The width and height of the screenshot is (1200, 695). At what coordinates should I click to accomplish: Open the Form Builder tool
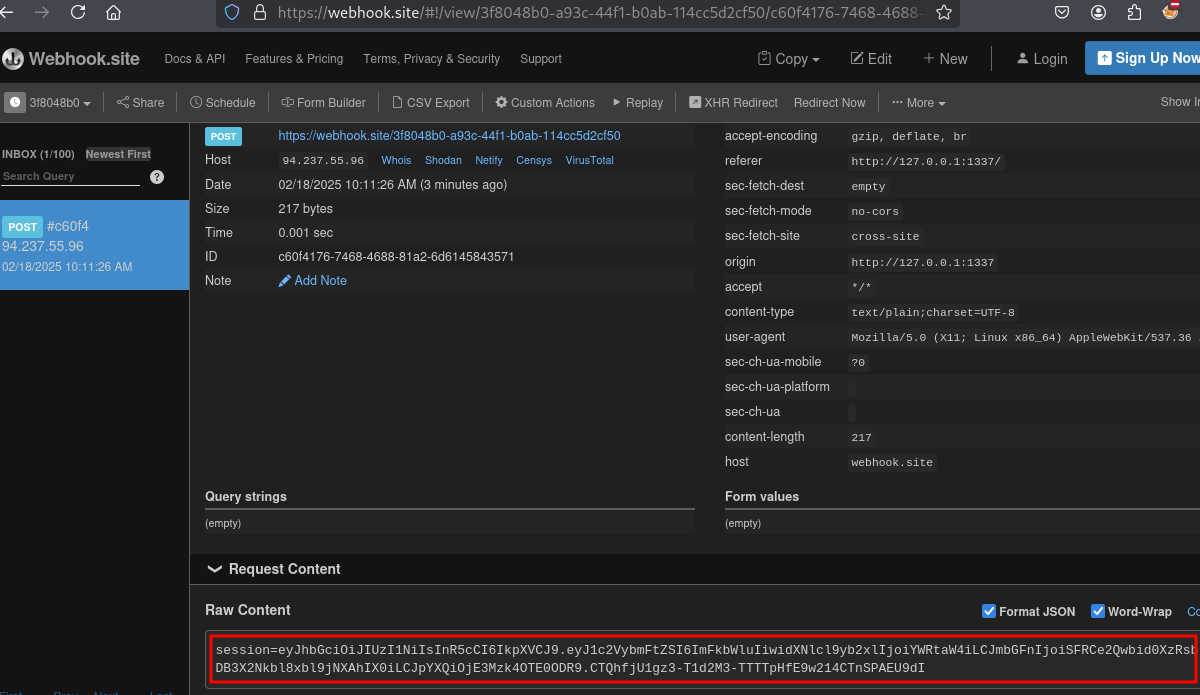(x=324, y=102)
